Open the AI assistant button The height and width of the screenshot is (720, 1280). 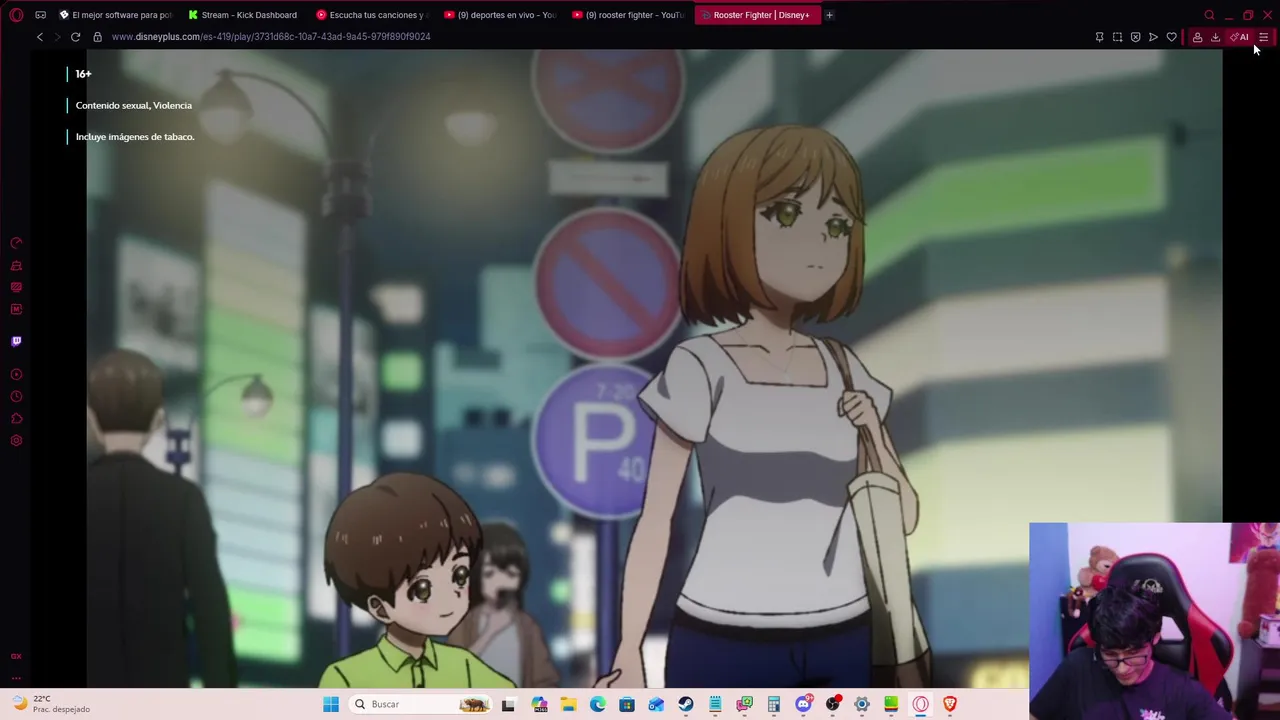1240,37
